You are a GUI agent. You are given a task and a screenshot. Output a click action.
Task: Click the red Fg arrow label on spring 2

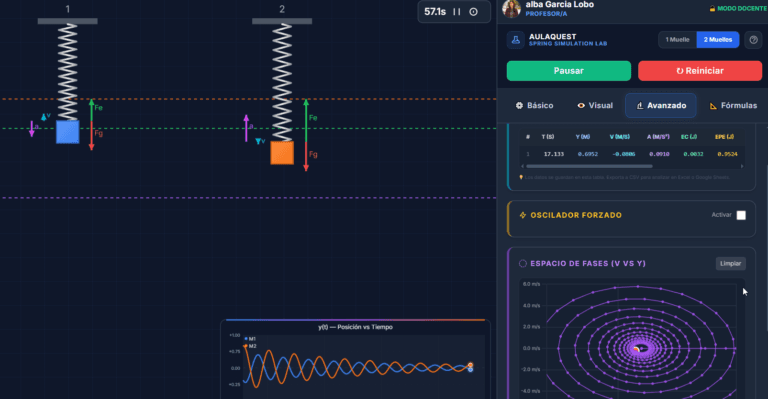(x=313, y=154)
